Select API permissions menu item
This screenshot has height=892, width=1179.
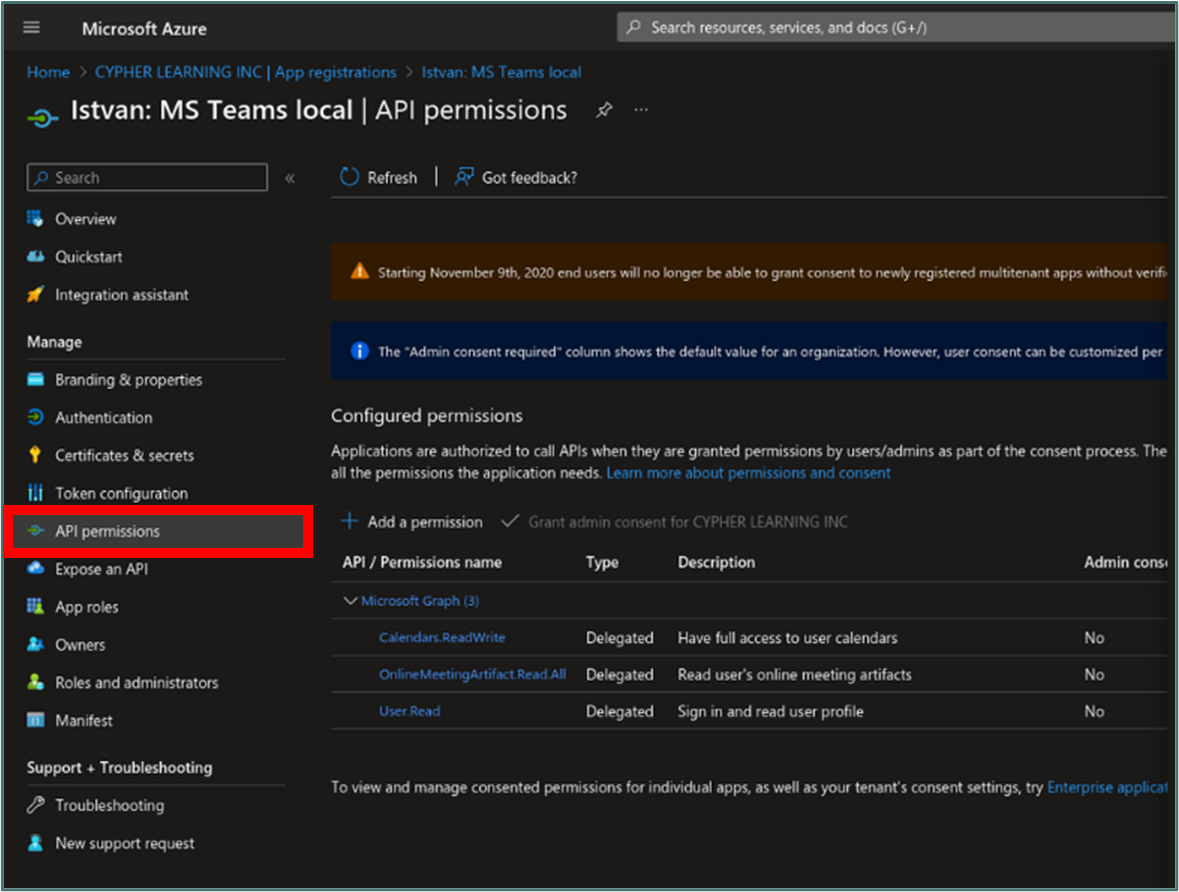158,531
